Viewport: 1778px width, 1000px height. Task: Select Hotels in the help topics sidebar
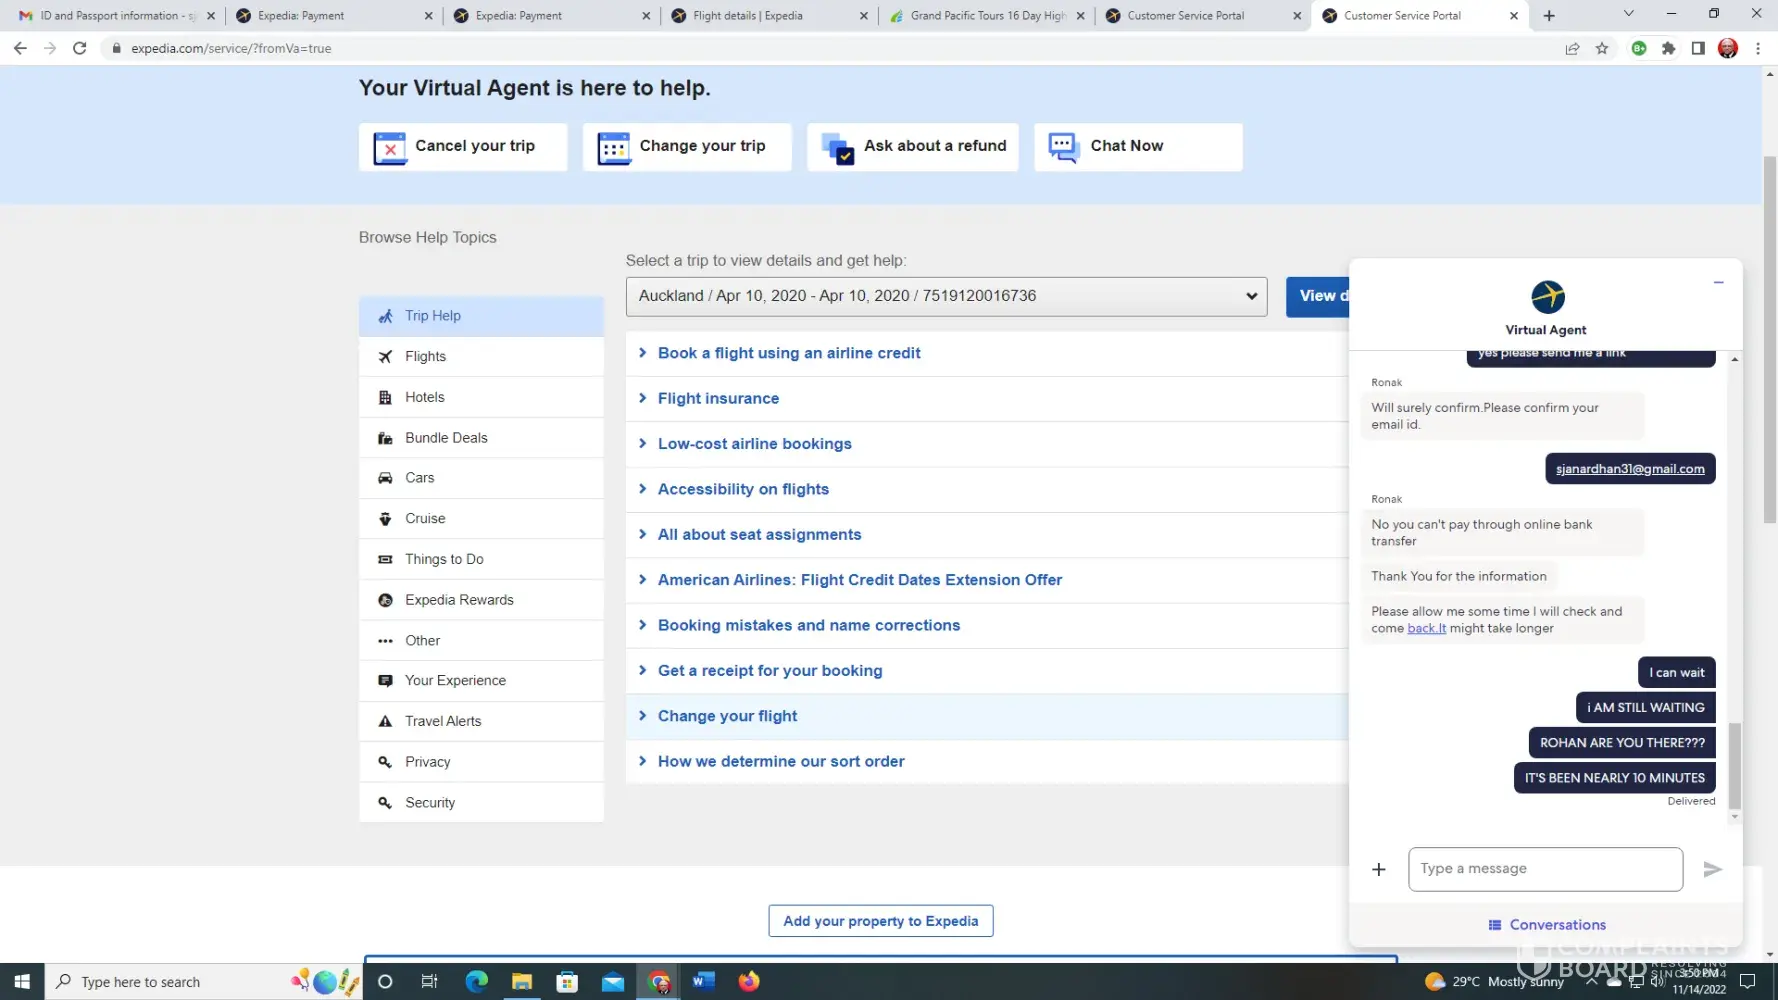pyautogui.click(x=424, y=397)
